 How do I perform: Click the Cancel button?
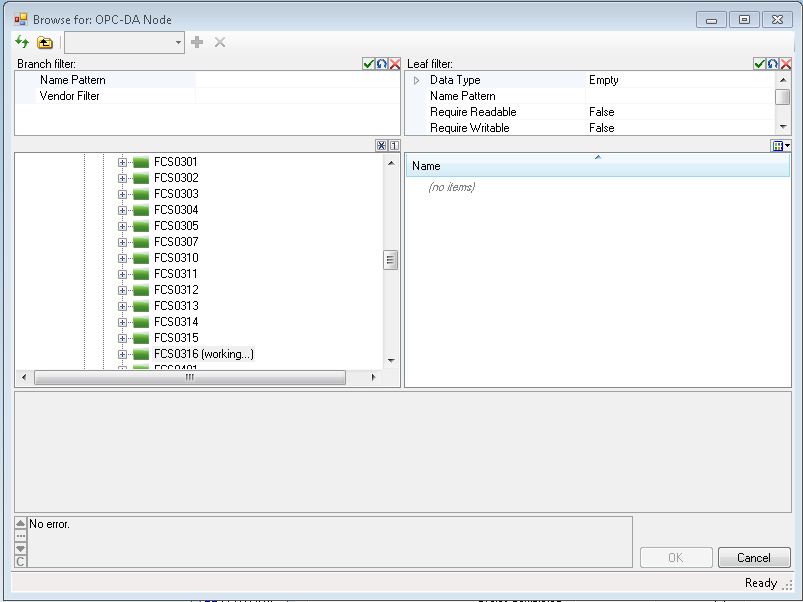click(753, 557)
